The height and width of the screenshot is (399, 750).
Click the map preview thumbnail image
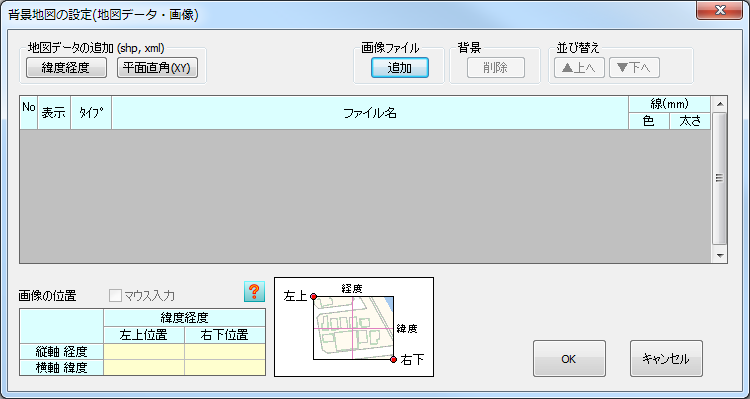click(354, 327)
